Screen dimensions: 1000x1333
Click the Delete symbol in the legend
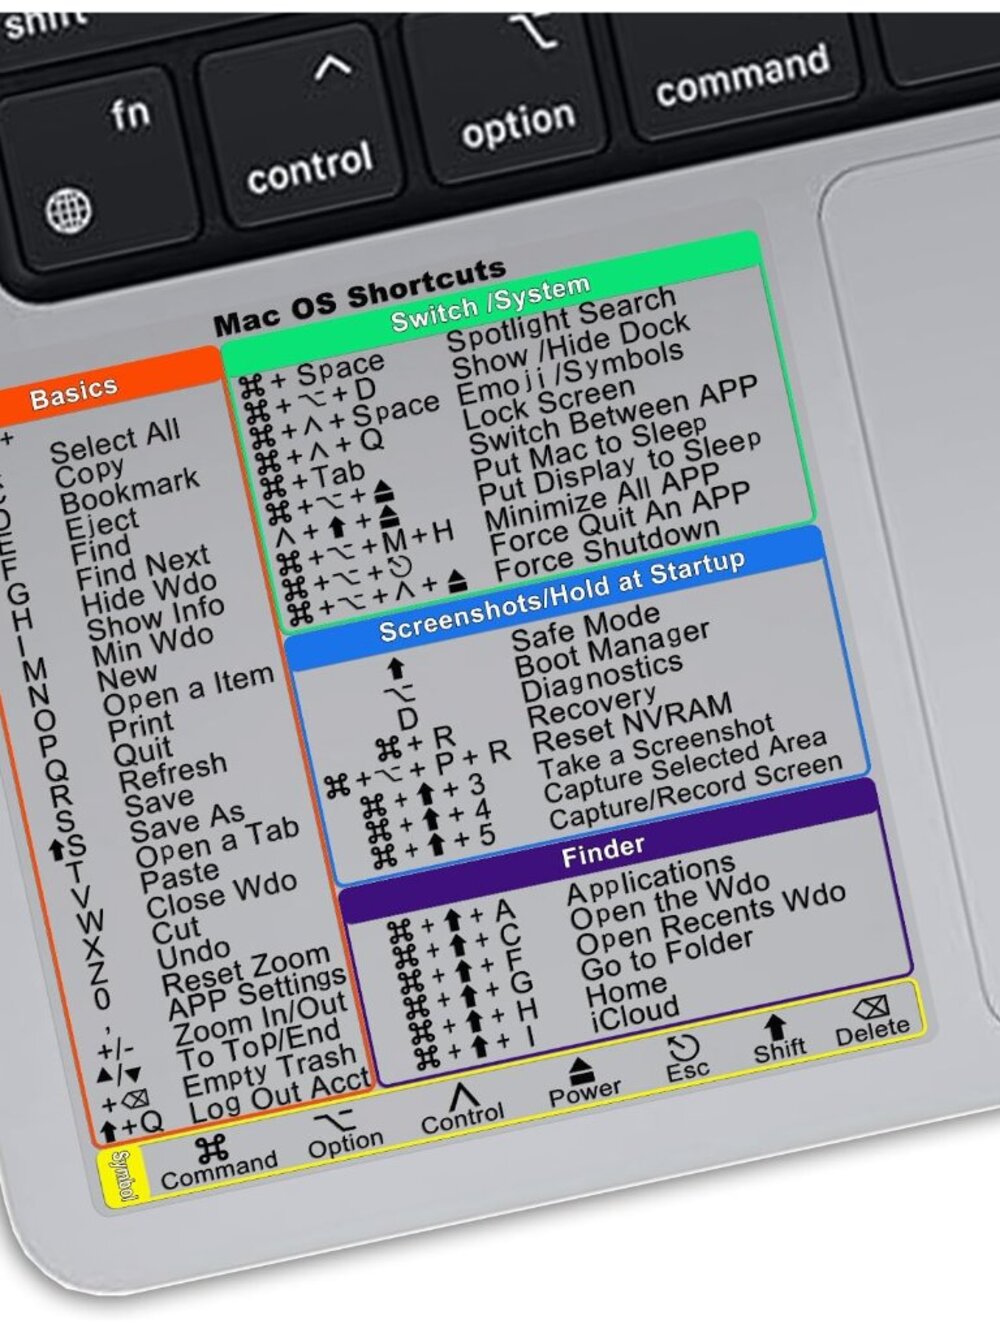click(870, 1008)
